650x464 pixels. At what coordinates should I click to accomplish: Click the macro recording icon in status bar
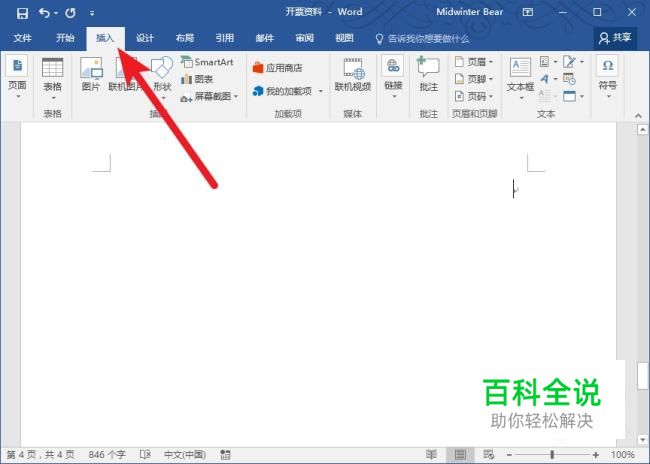point(226,455)
